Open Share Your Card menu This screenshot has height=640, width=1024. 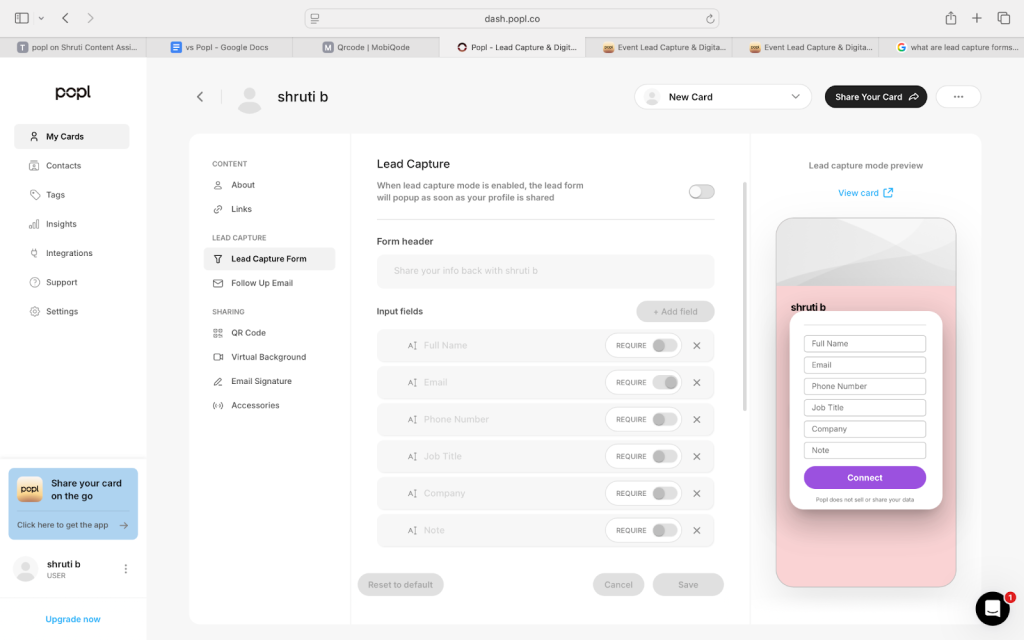pos(875,97)
